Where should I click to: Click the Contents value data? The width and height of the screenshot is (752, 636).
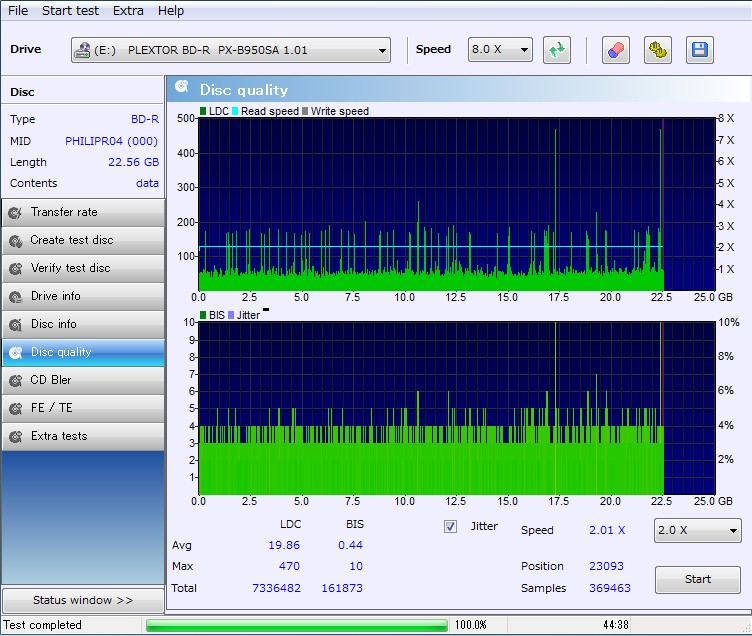point(147,183)
